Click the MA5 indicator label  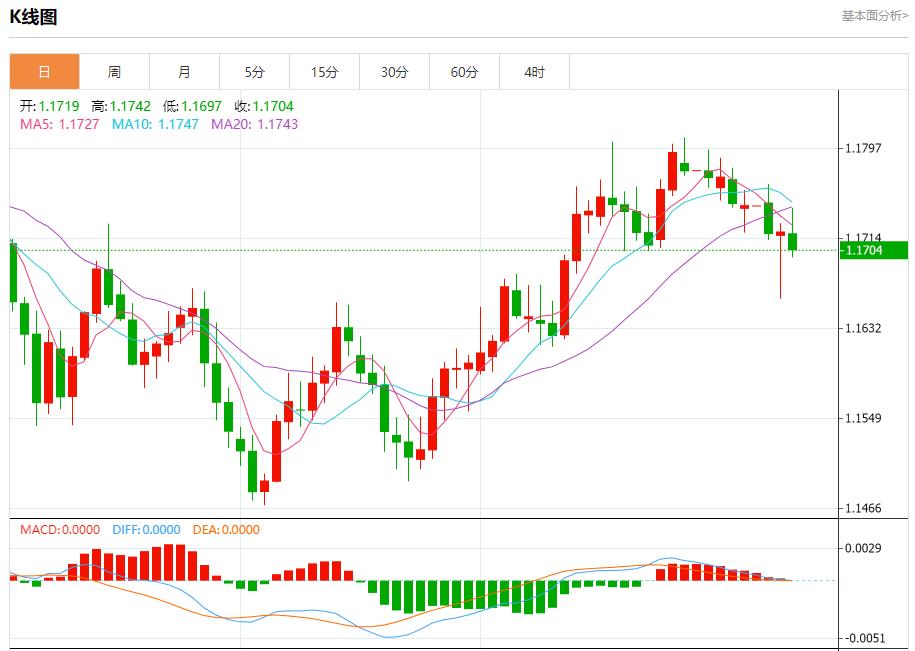[x=59, y=124]
